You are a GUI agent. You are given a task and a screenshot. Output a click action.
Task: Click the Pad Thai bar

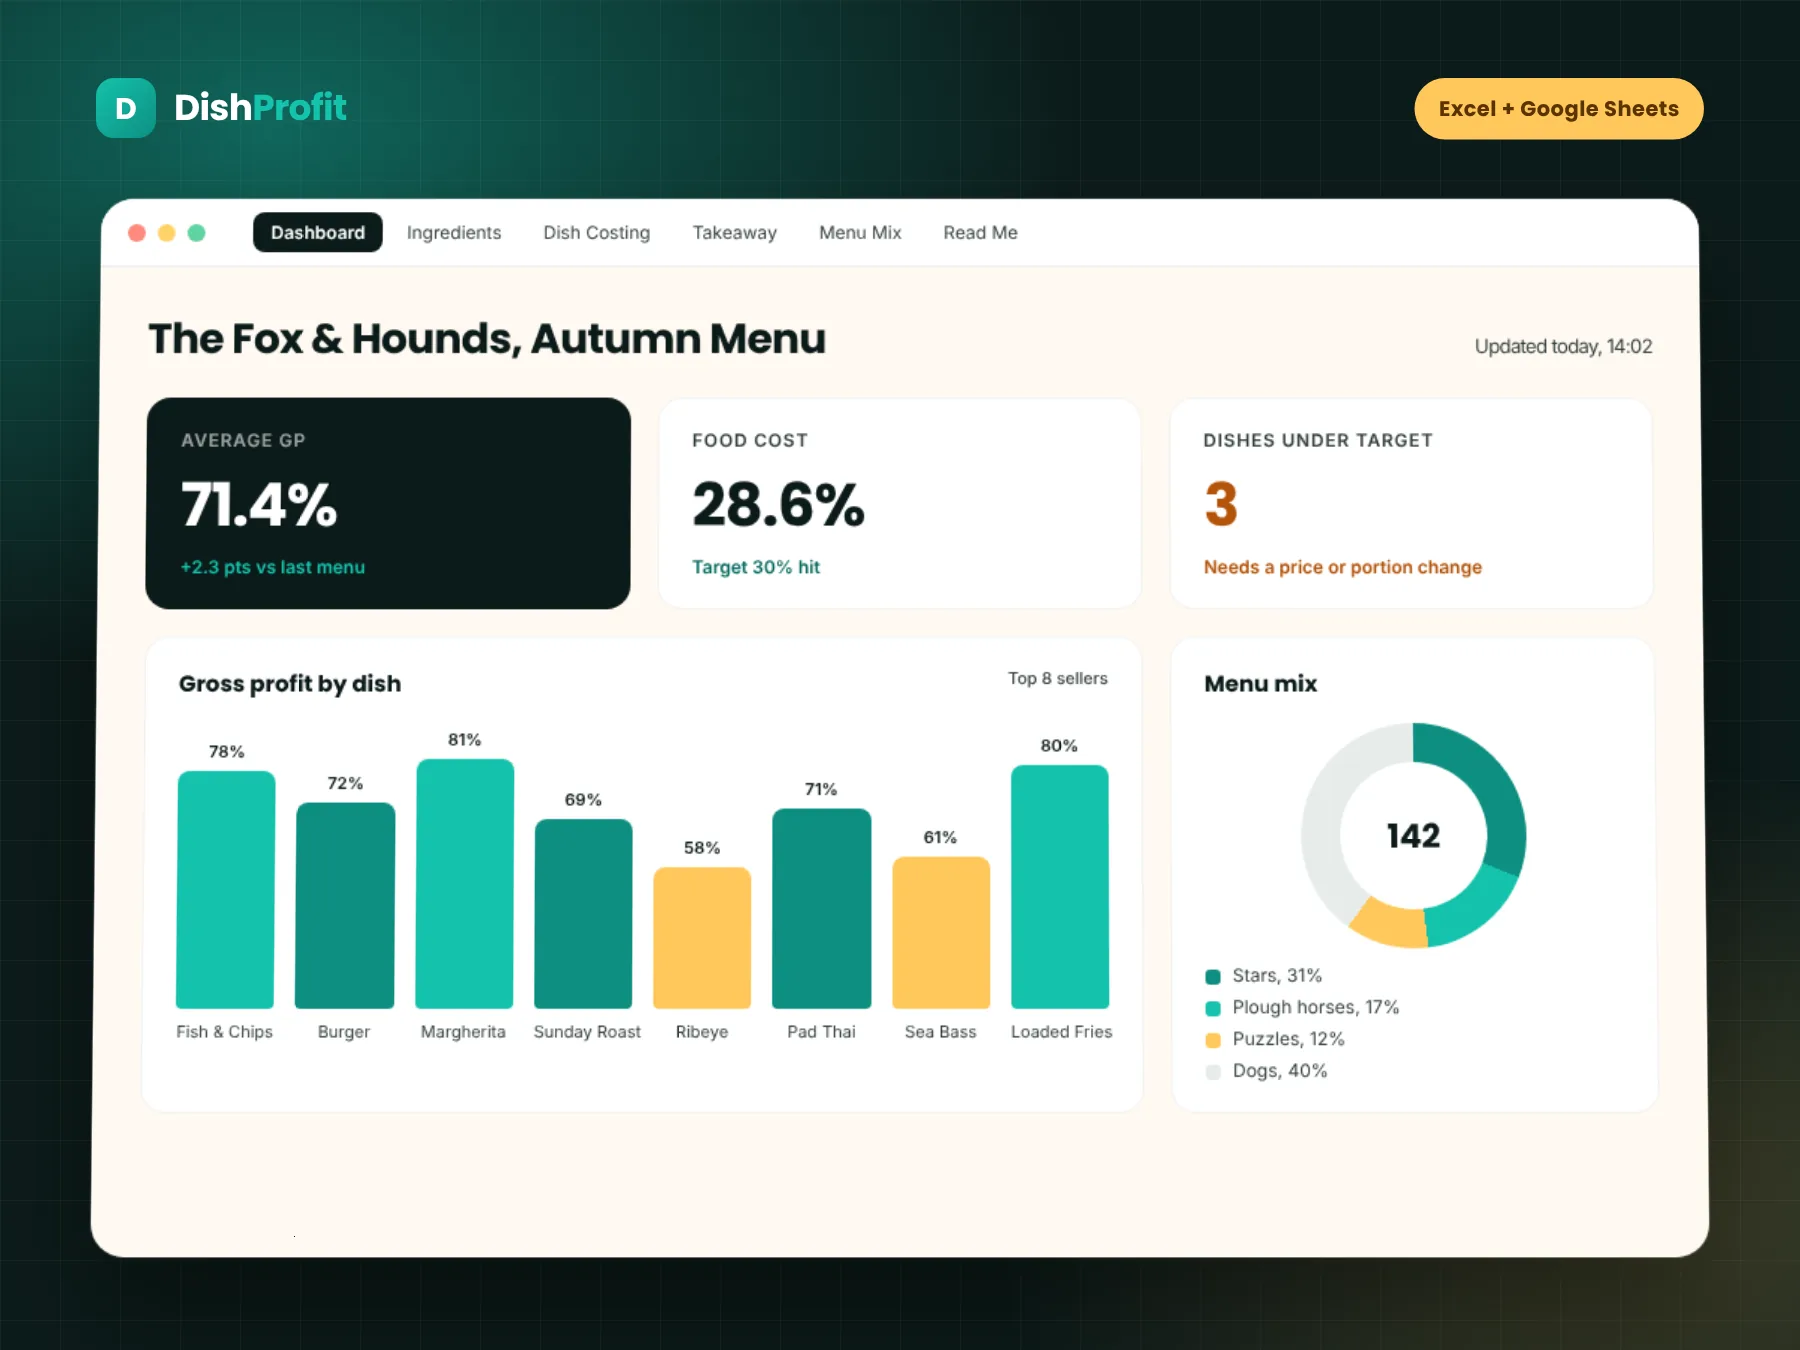coord(821,909)
